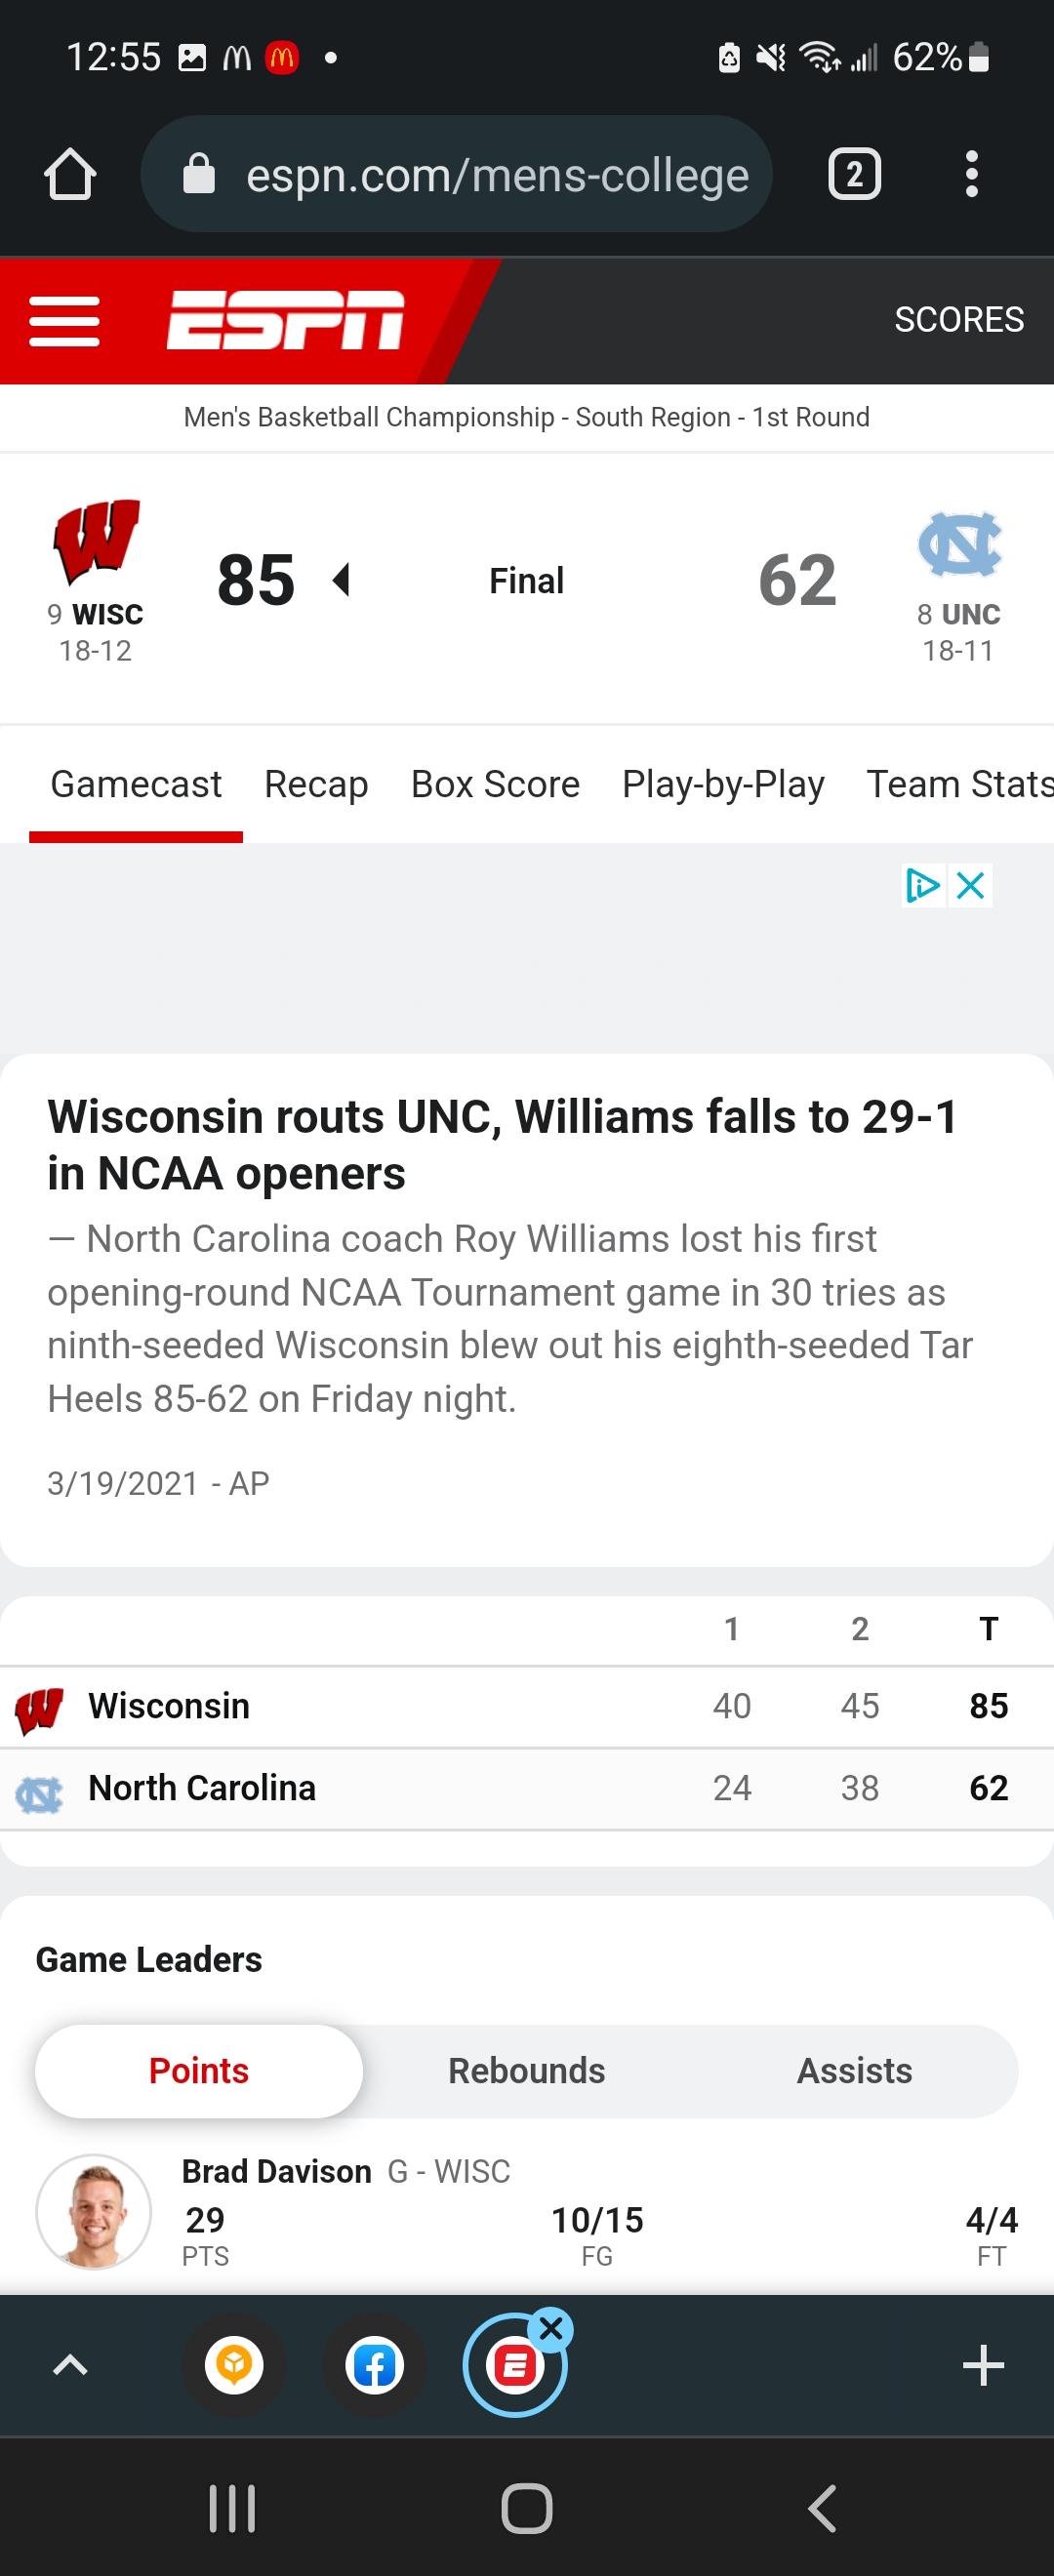
Task: Tap the North Carolina logo in score header
Action: pyautogui.click(x=960, y=544)
